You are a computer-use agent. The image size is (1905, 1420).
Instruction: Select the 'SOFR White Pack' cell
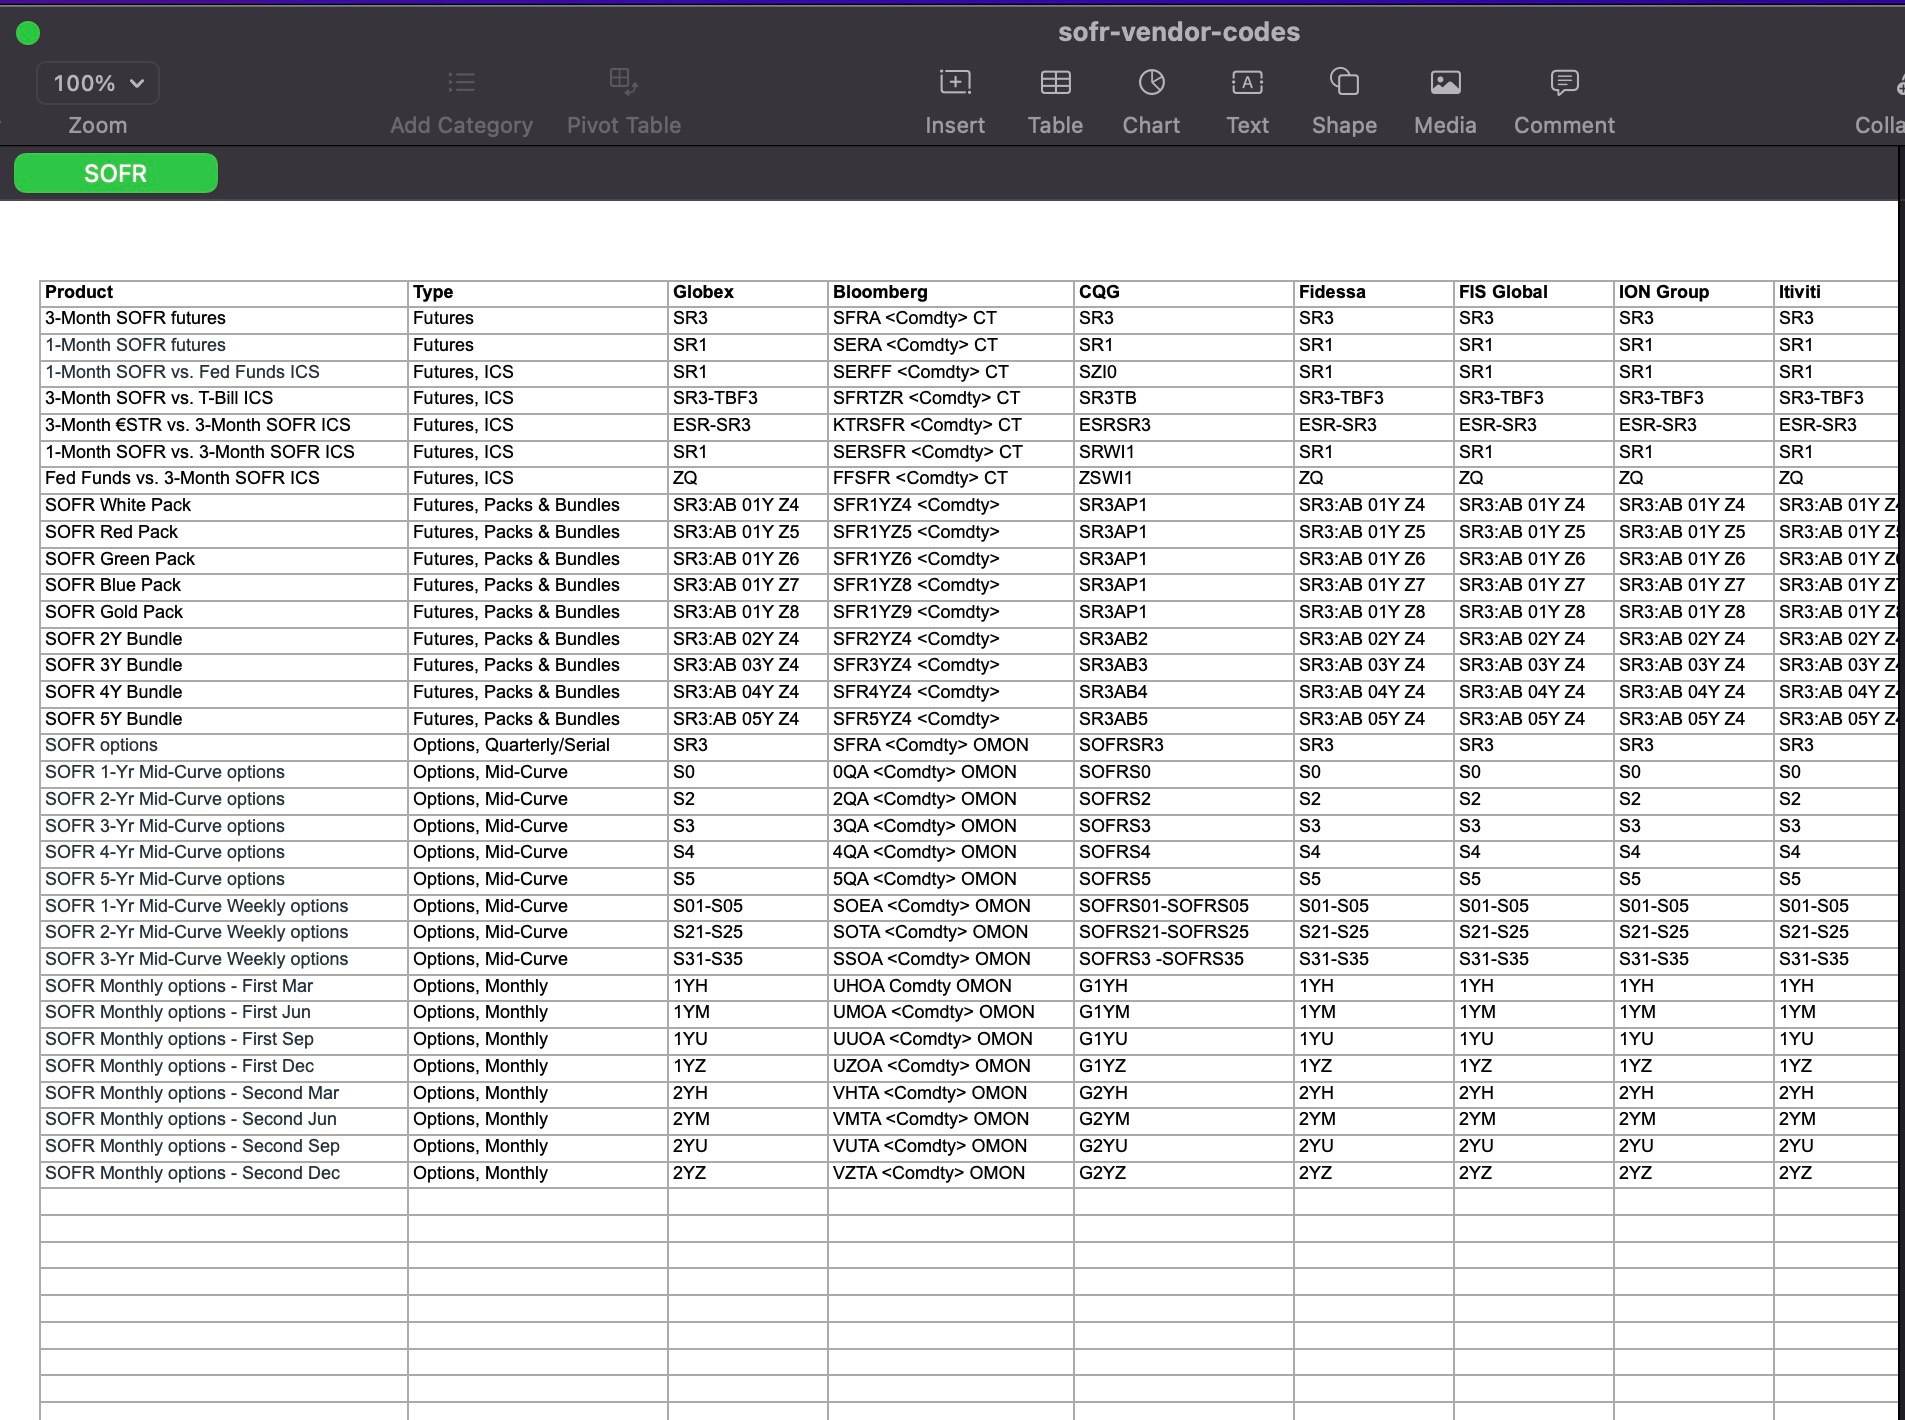(224, 505)
